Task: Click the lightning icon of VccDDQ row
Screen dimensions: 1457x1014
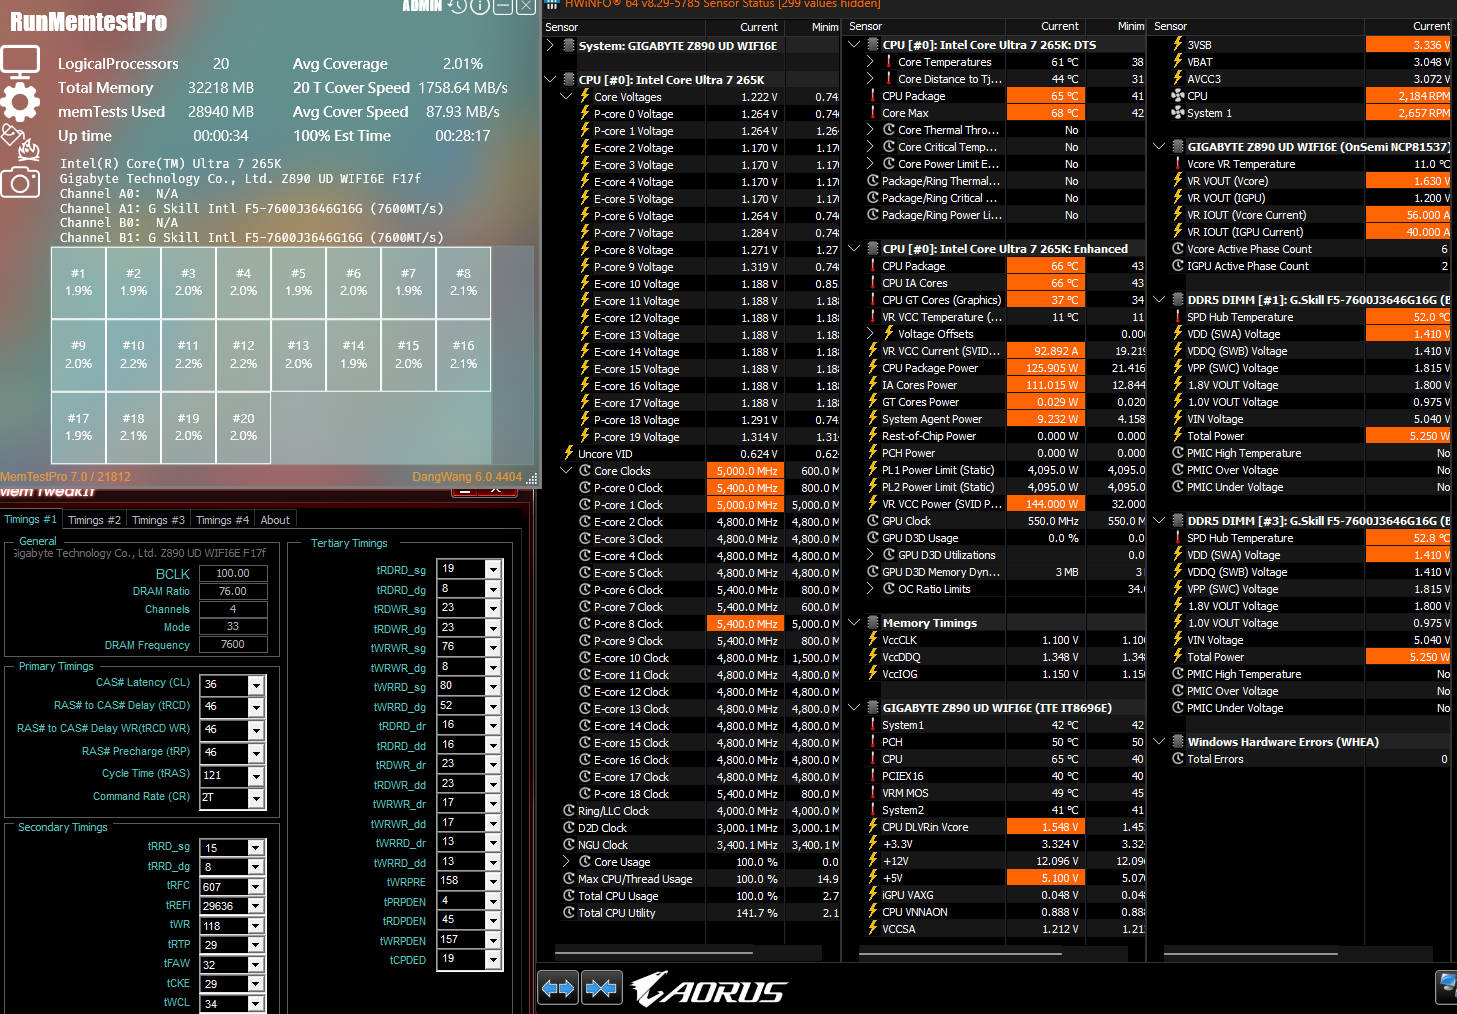Action: [x=872, y=657]
